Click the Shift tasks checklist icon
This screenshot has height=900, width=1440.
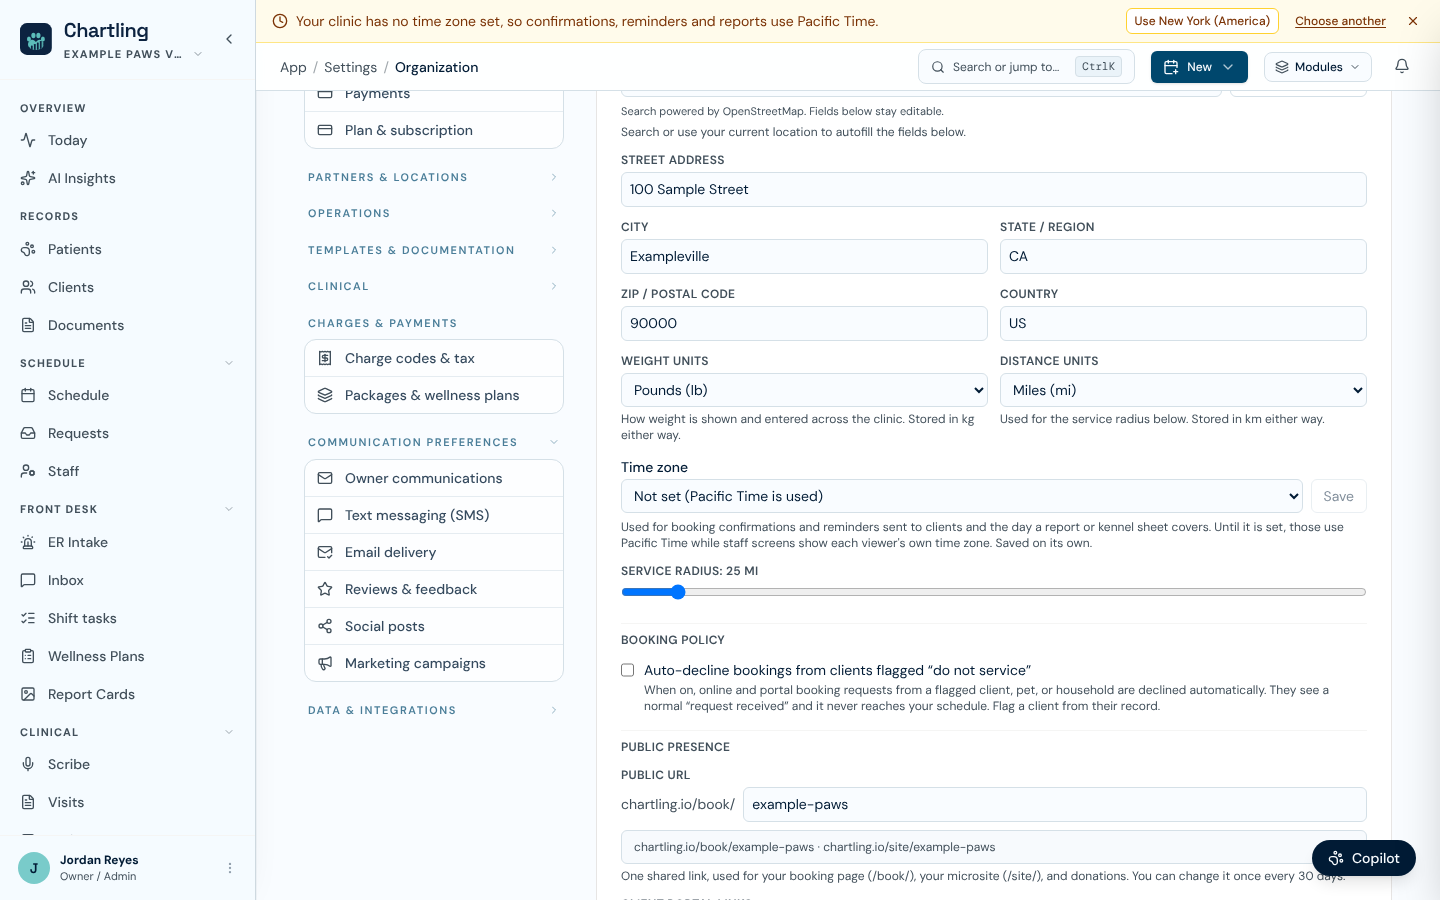pyautogui.click(x=28, y=619)
